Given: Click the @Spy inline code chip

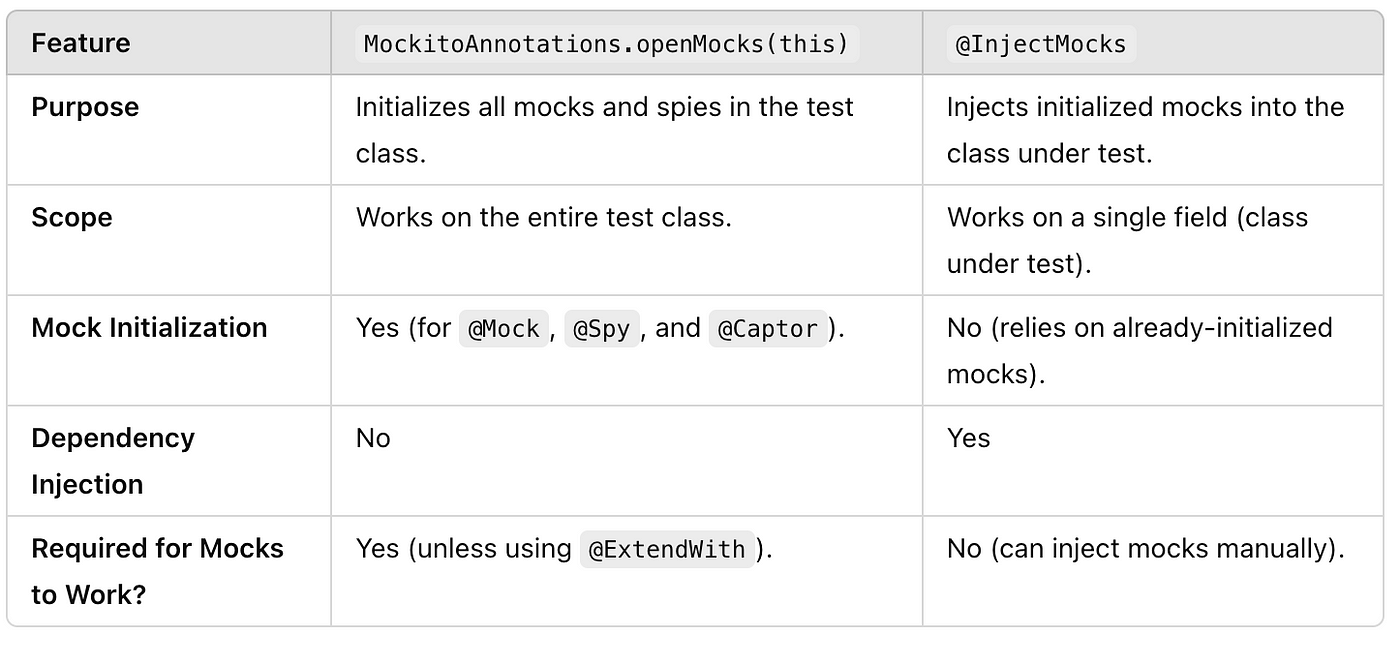Looking at the screenshot, I should (x=601, y=329).
